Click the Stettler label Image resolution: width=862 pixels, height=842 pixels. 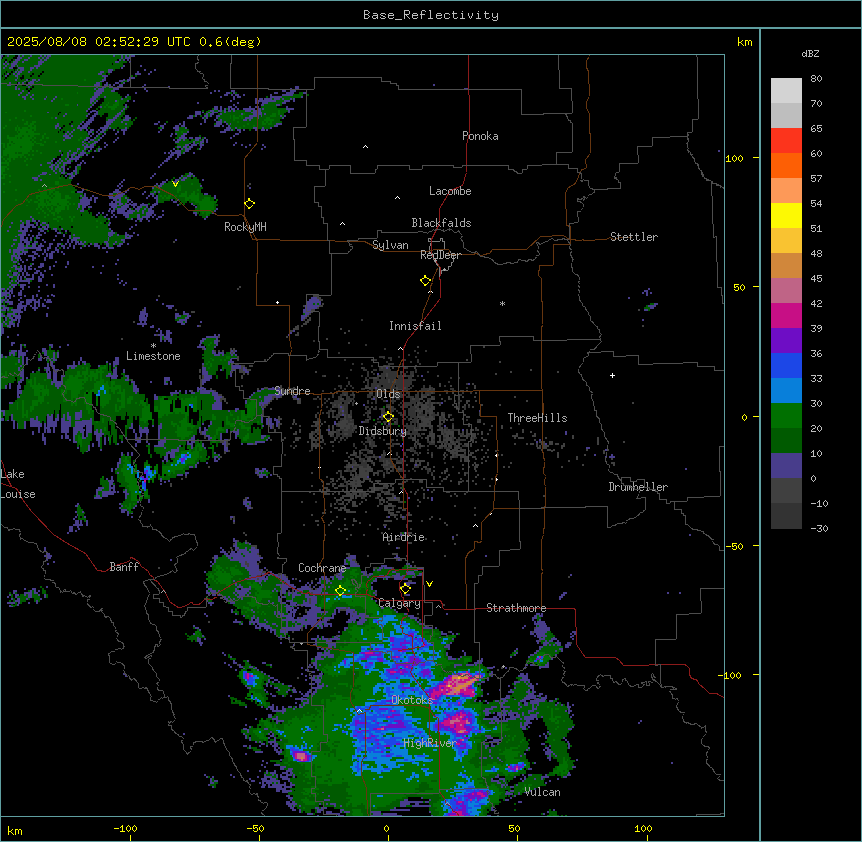click(x=633, y=237)
